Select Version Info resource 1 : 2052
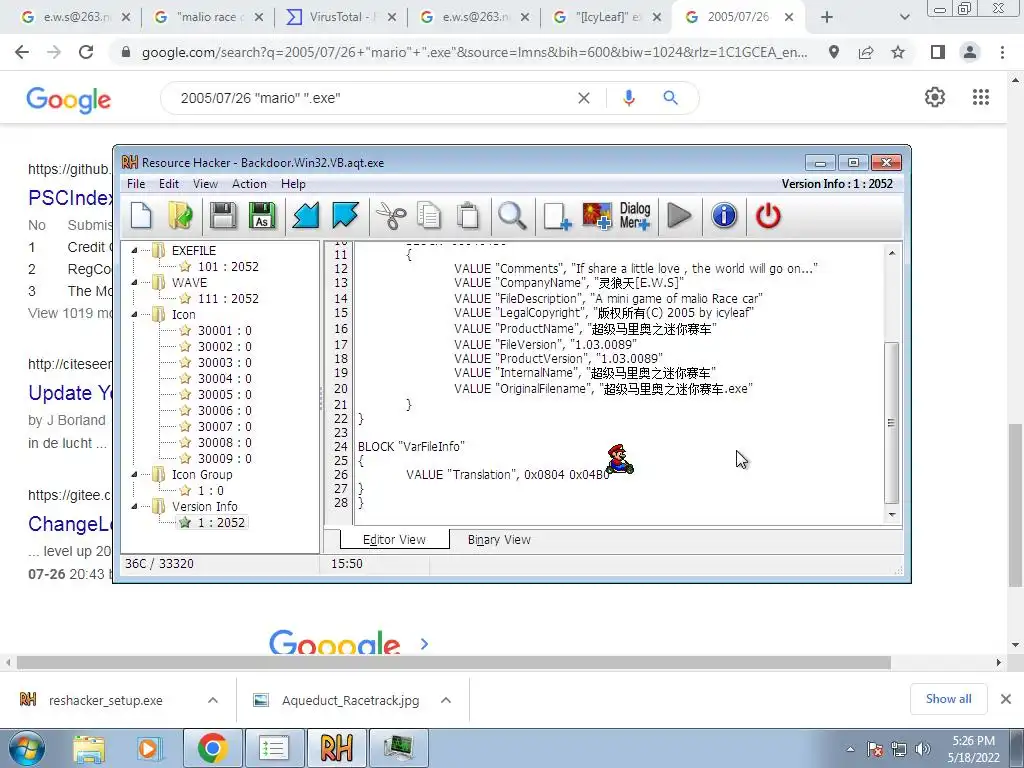 (221, 522)
